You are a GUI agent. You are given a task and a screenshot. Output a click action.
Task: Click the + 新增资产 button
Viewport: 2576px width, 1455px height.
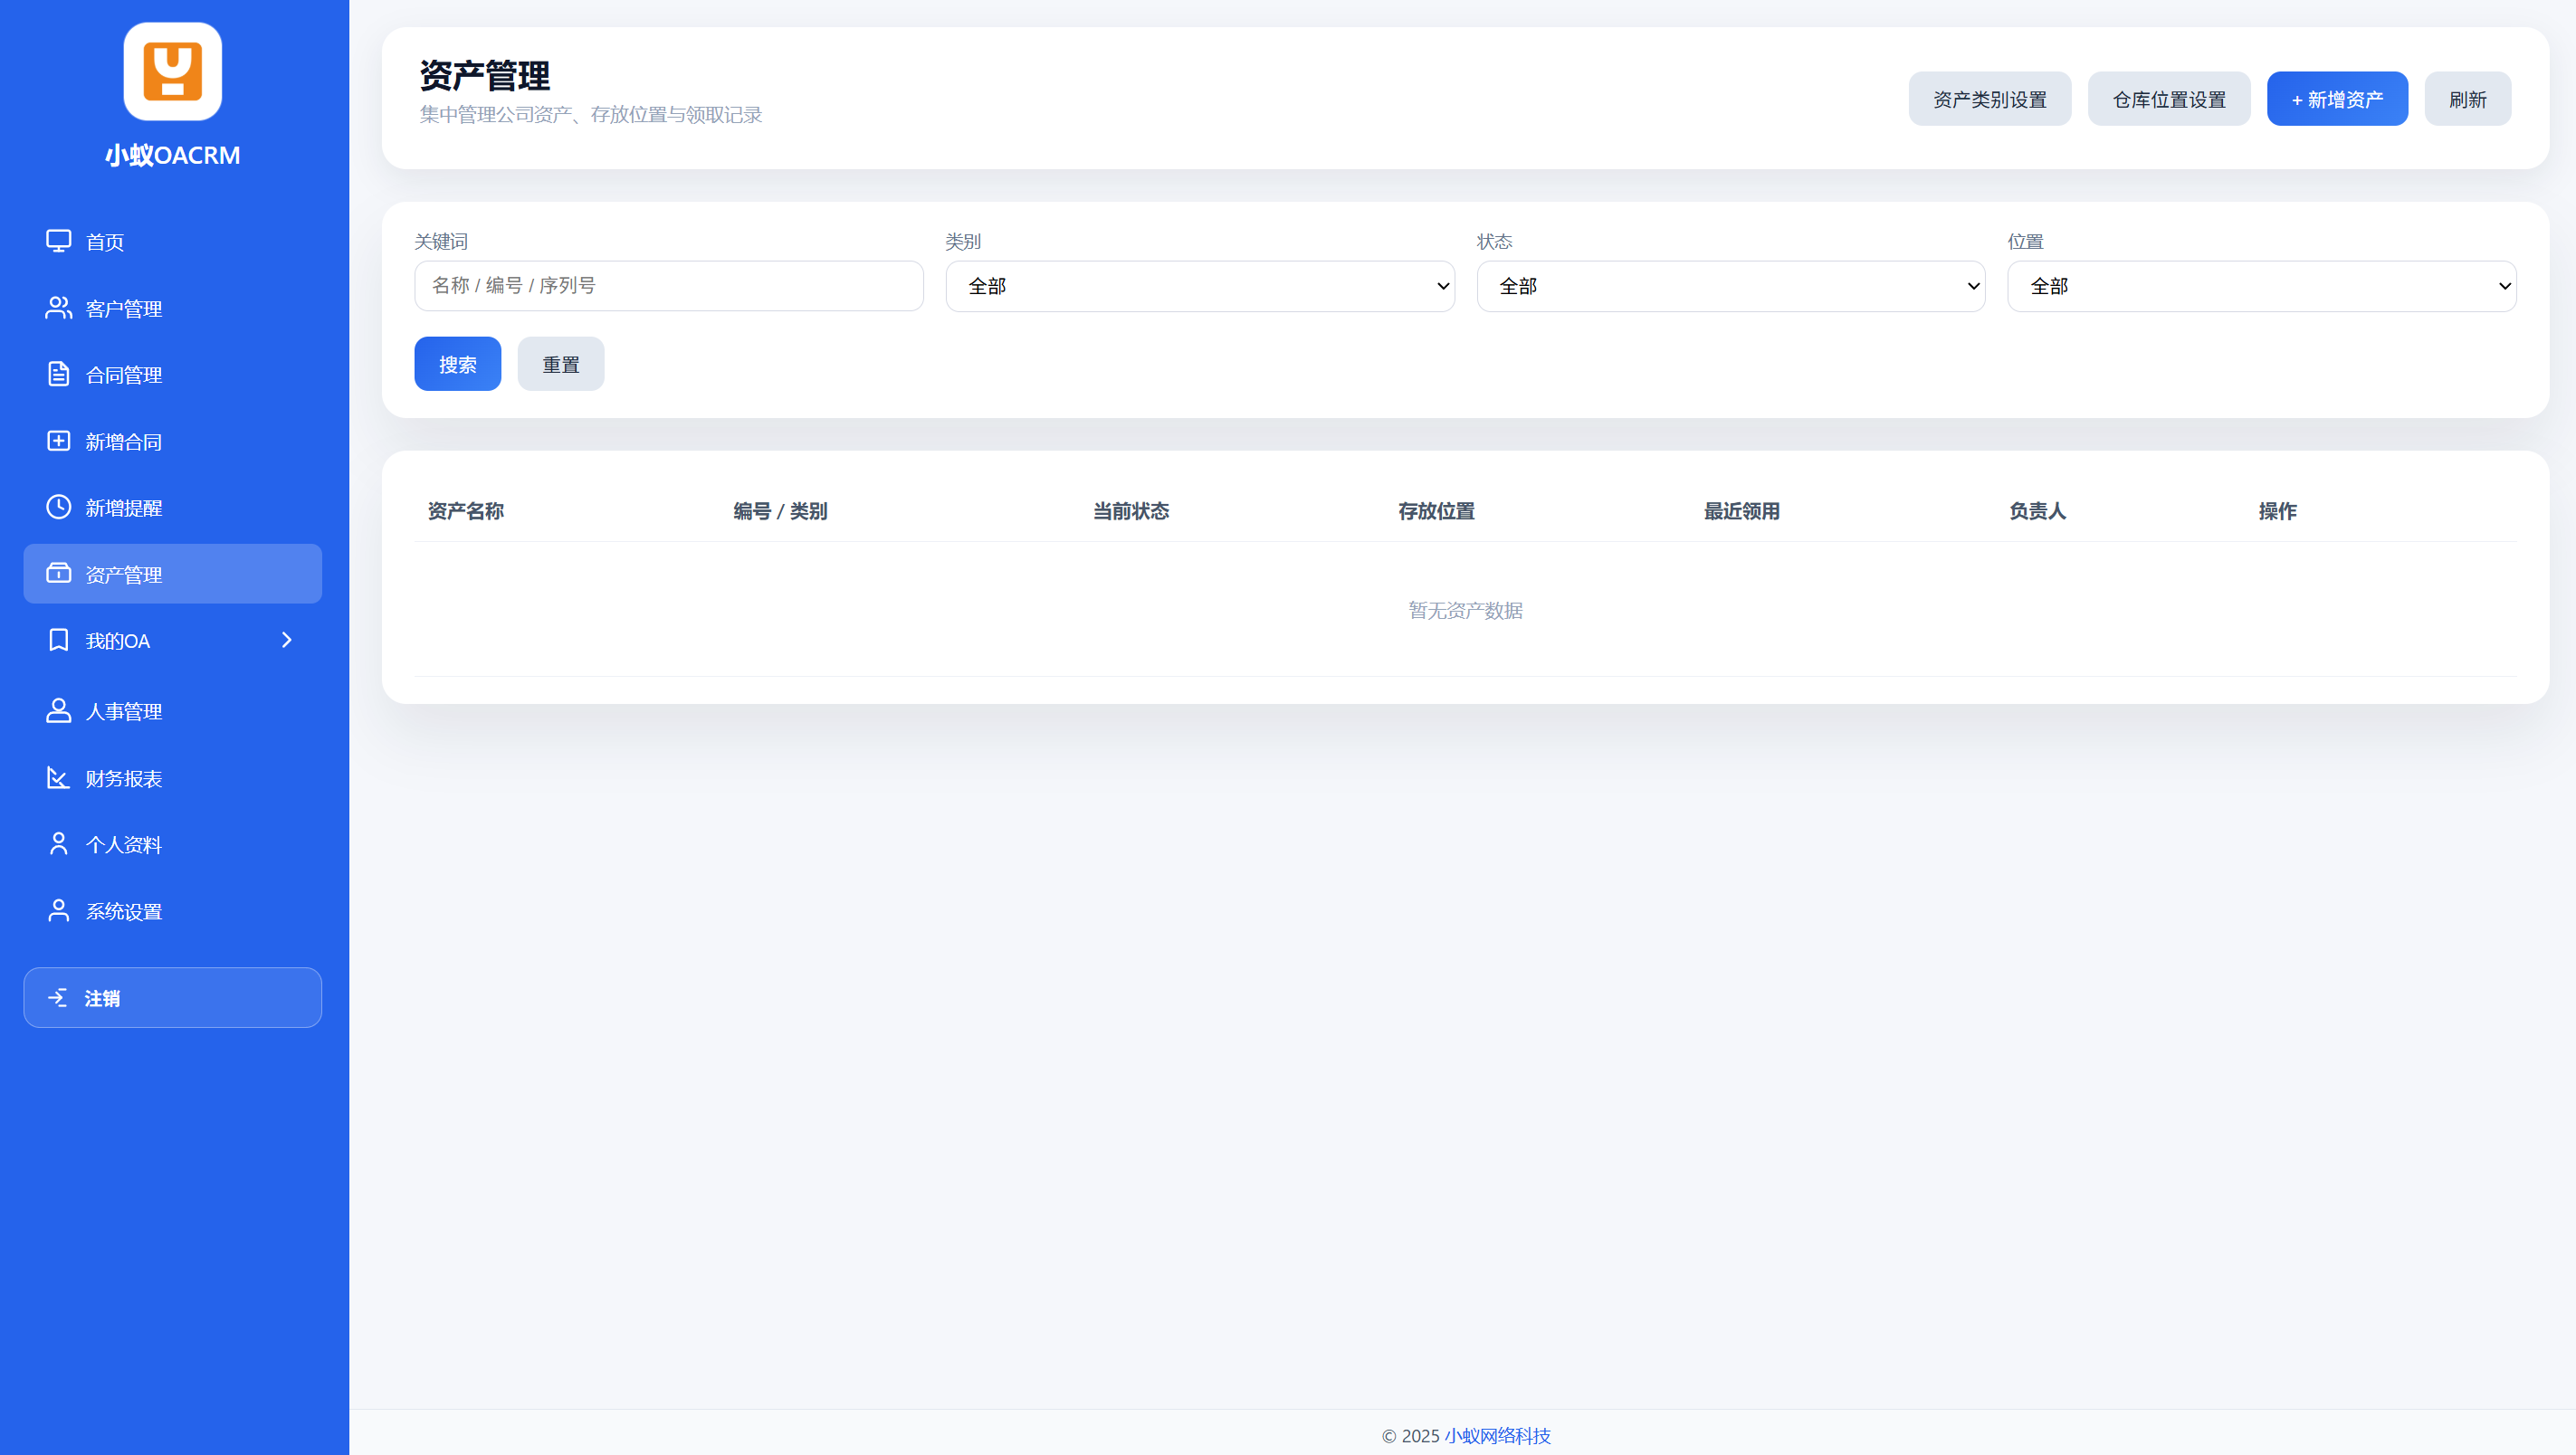pos(2336,99)
